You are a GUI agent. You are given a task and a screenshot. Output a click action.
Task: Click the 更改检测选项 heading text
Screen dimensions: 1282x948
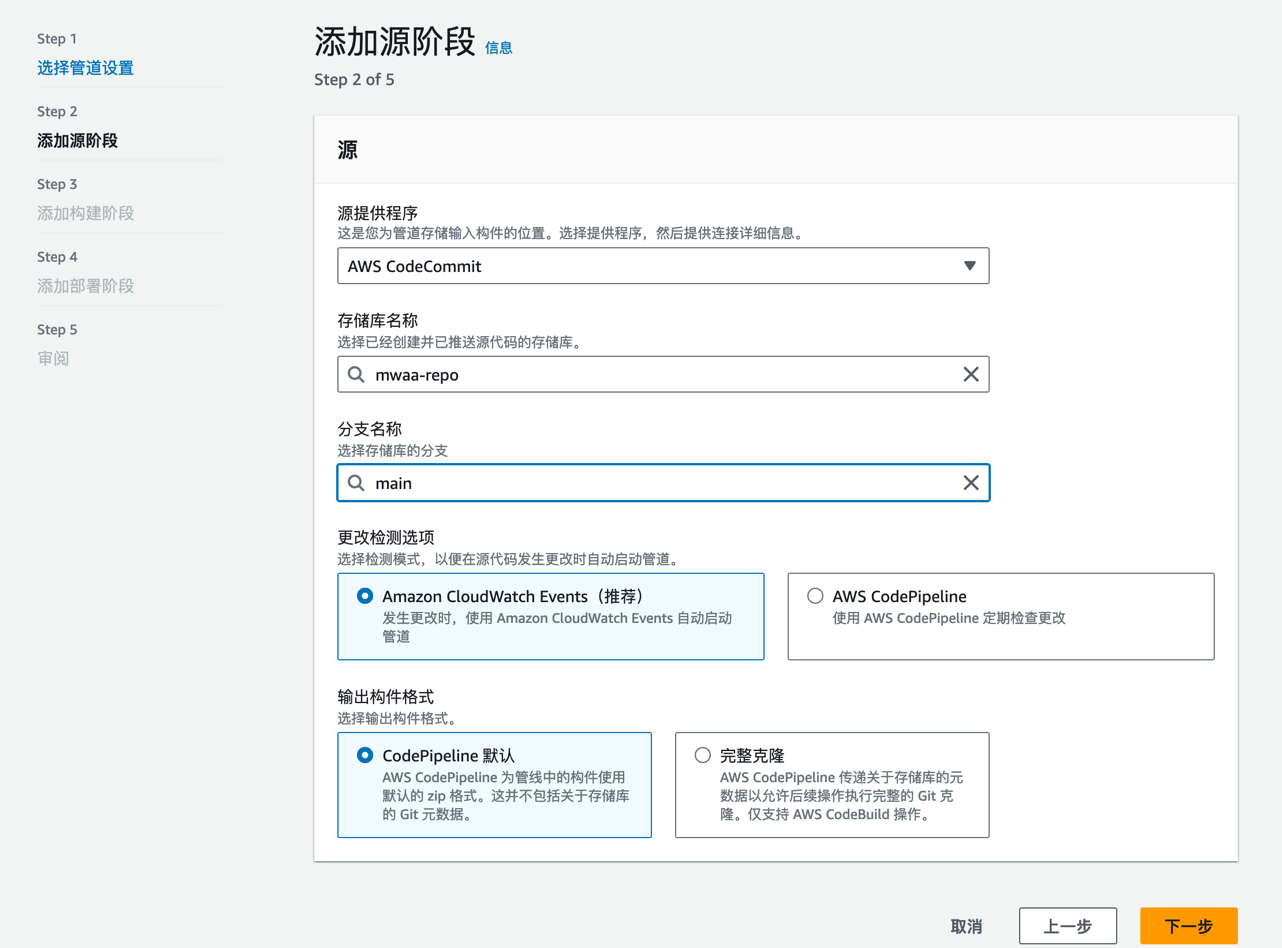coord(386,537)
